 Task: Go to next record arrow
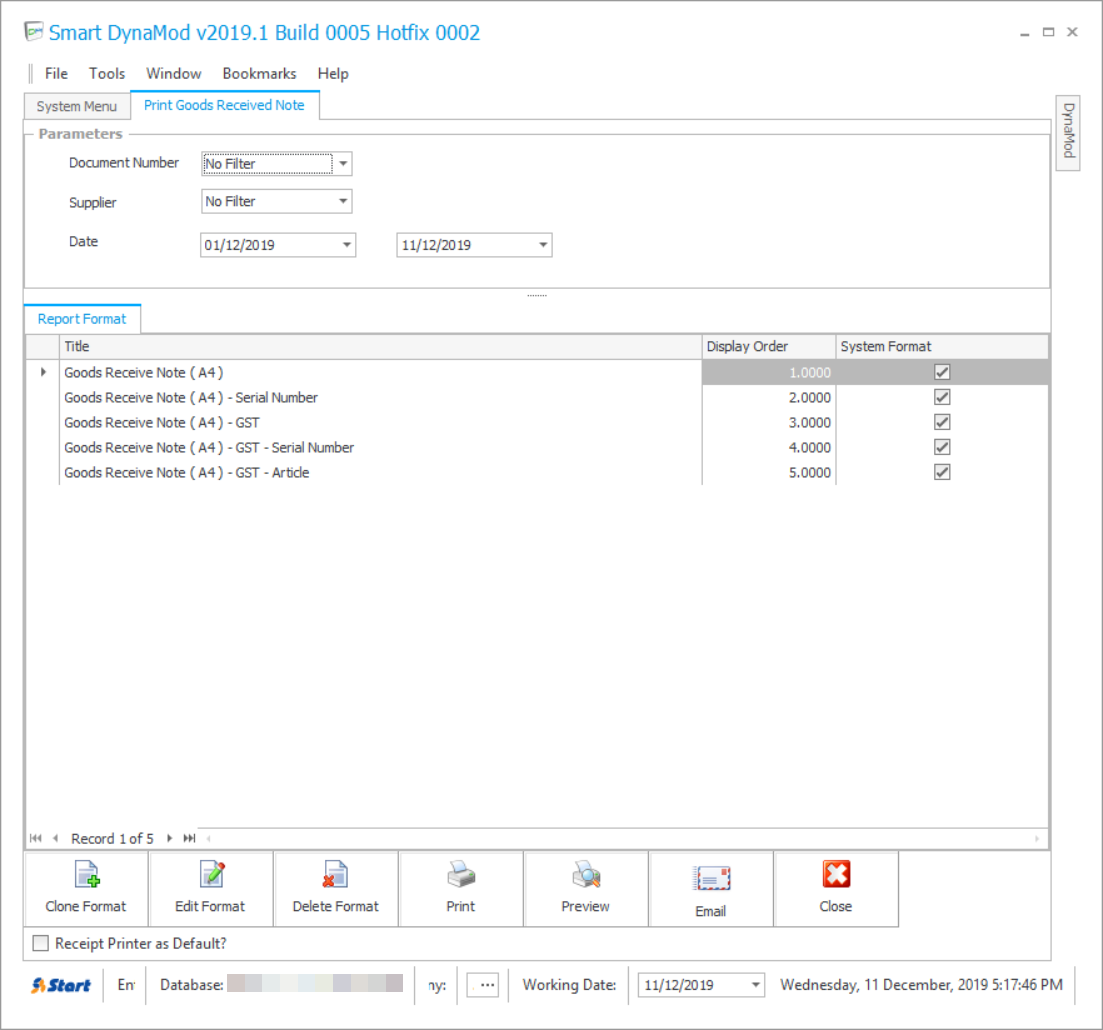[x=170, y=838]
